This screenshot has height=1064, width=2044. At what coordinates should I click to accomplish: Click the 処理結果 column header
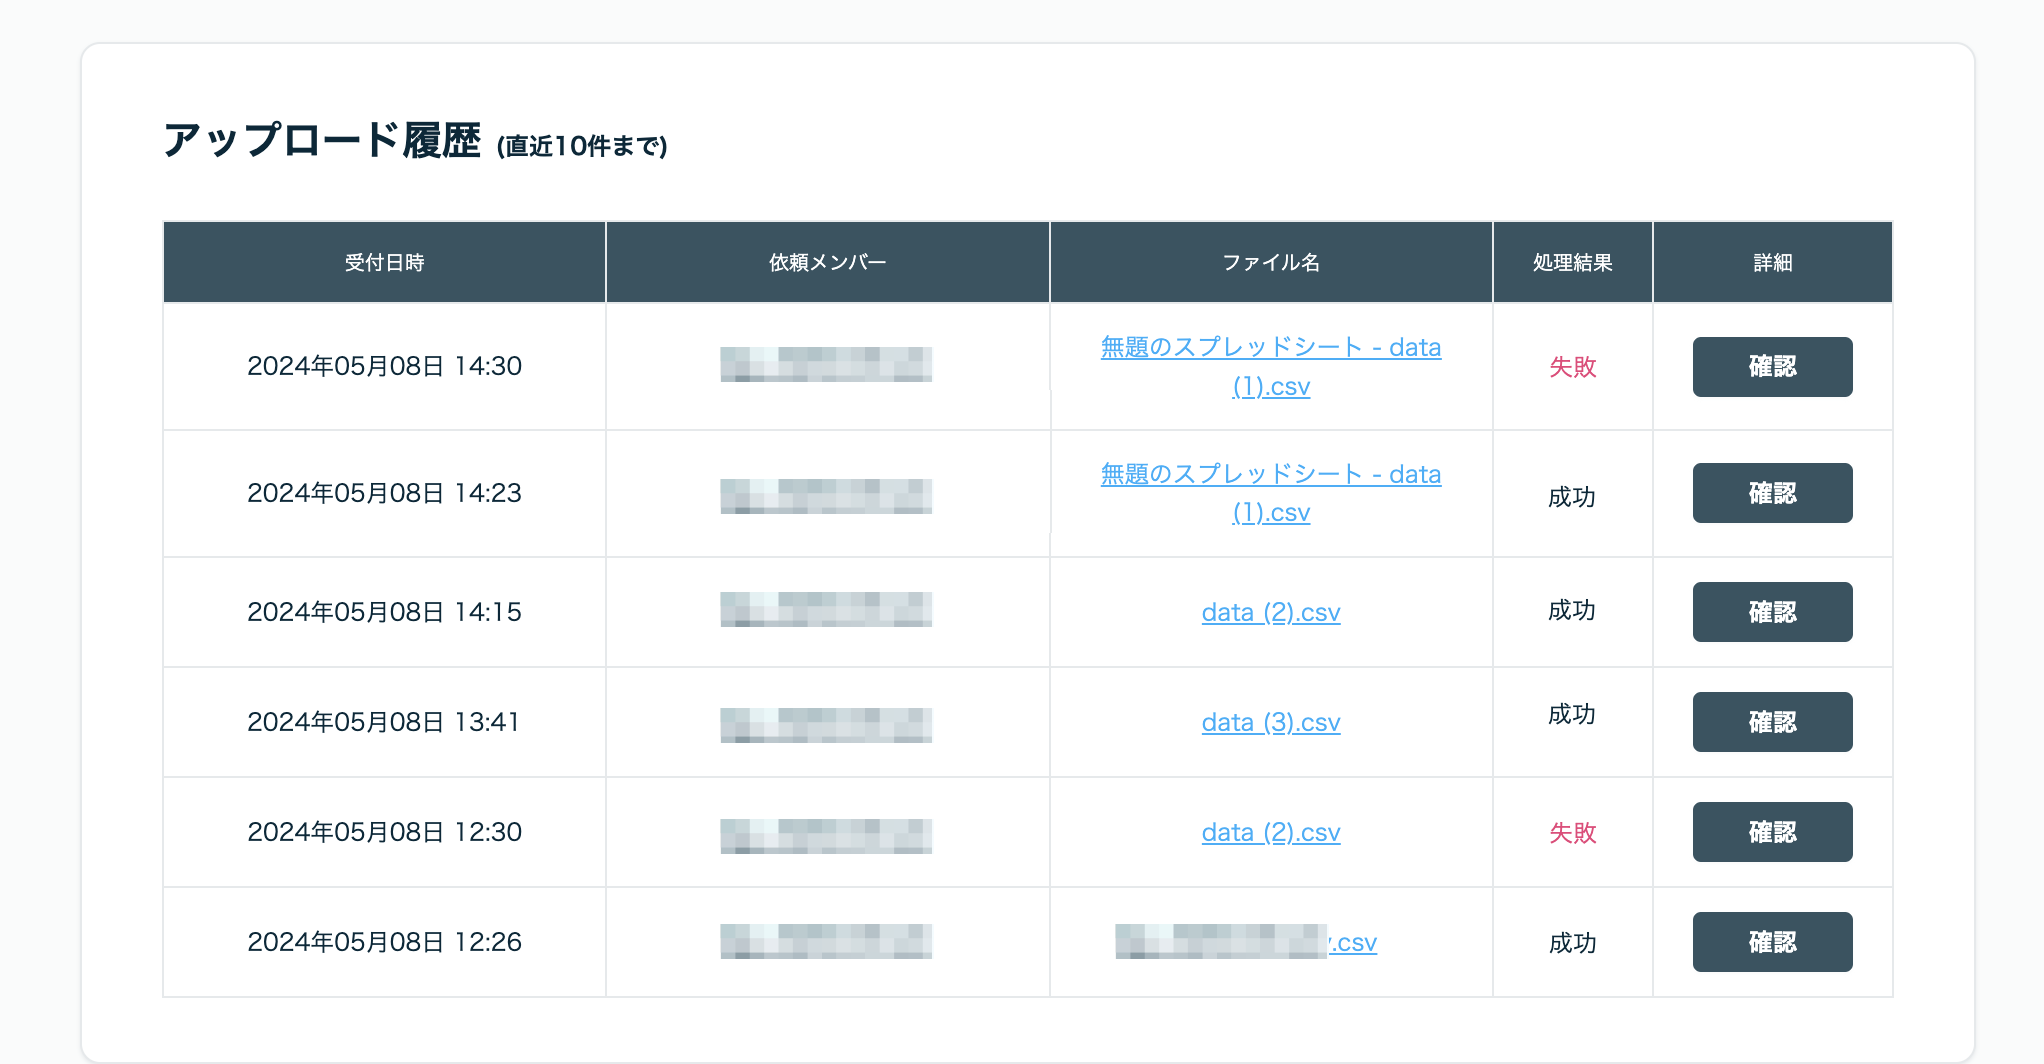1572,262
